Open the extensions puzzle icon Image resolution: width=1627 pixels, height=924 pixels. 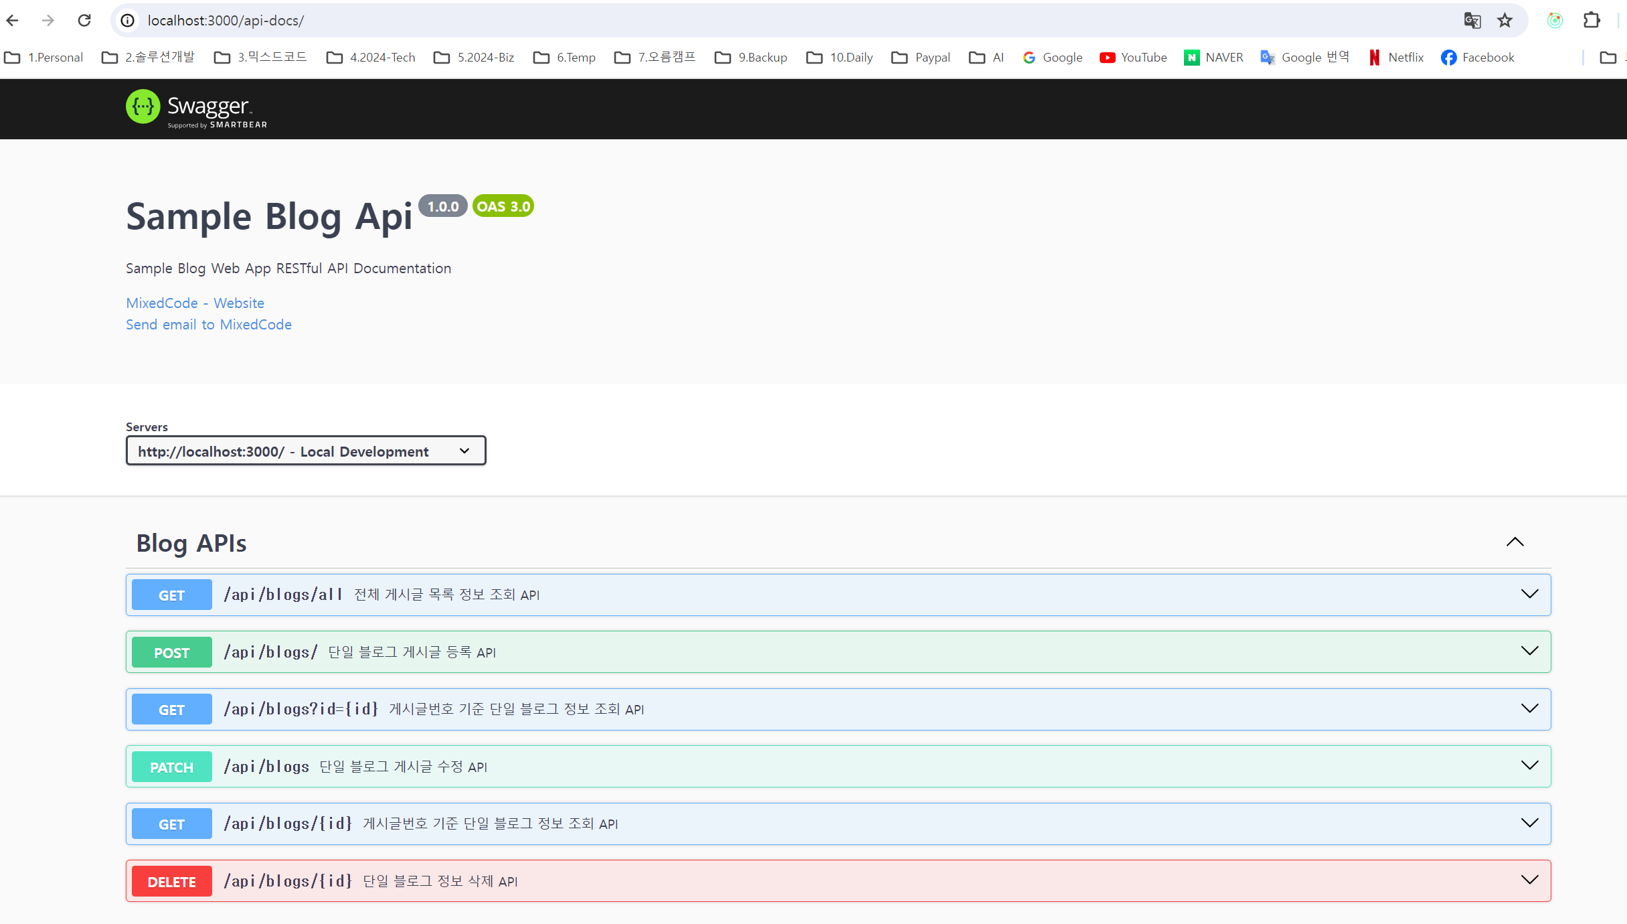(x=1591, y=20)
